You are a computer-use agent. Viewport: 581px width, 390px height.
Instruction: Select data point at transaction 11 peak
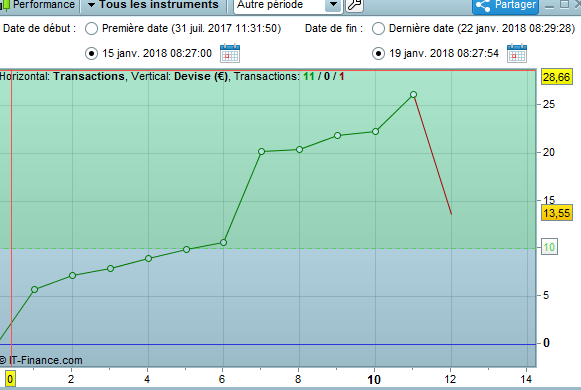tap(414, 95)
